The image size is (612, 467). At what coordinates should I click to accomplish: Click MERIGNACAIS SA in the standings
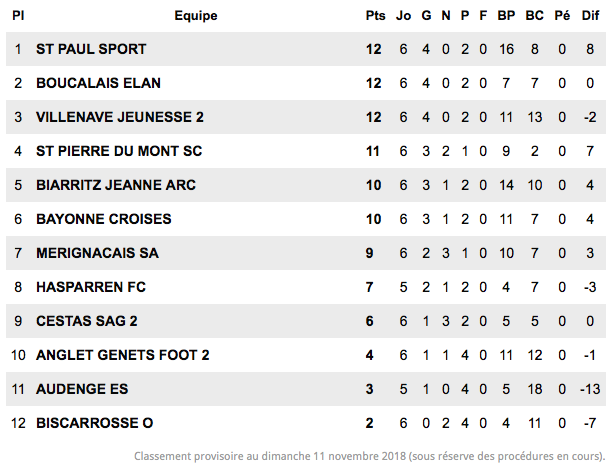(x=98, y=253)
